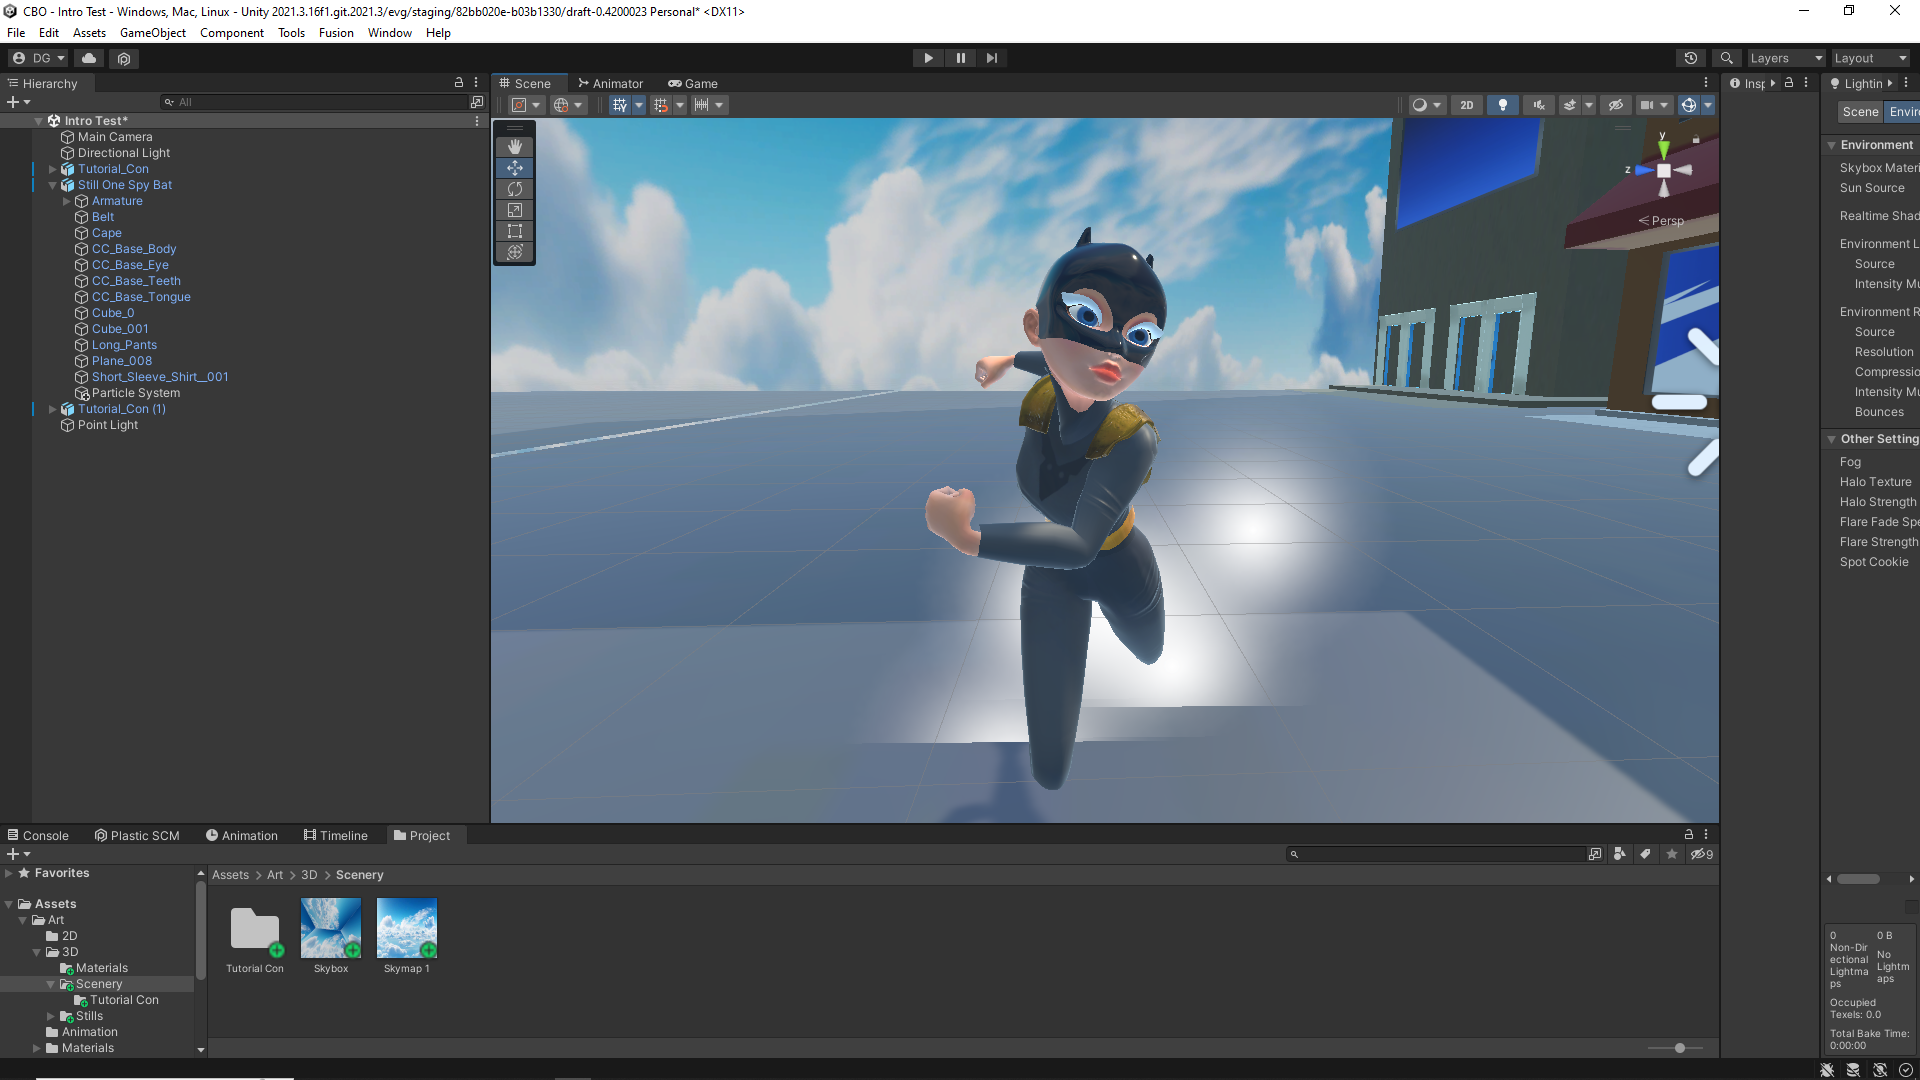Click the Play button
1920x1080 pixels.
[x=928, y=58]
